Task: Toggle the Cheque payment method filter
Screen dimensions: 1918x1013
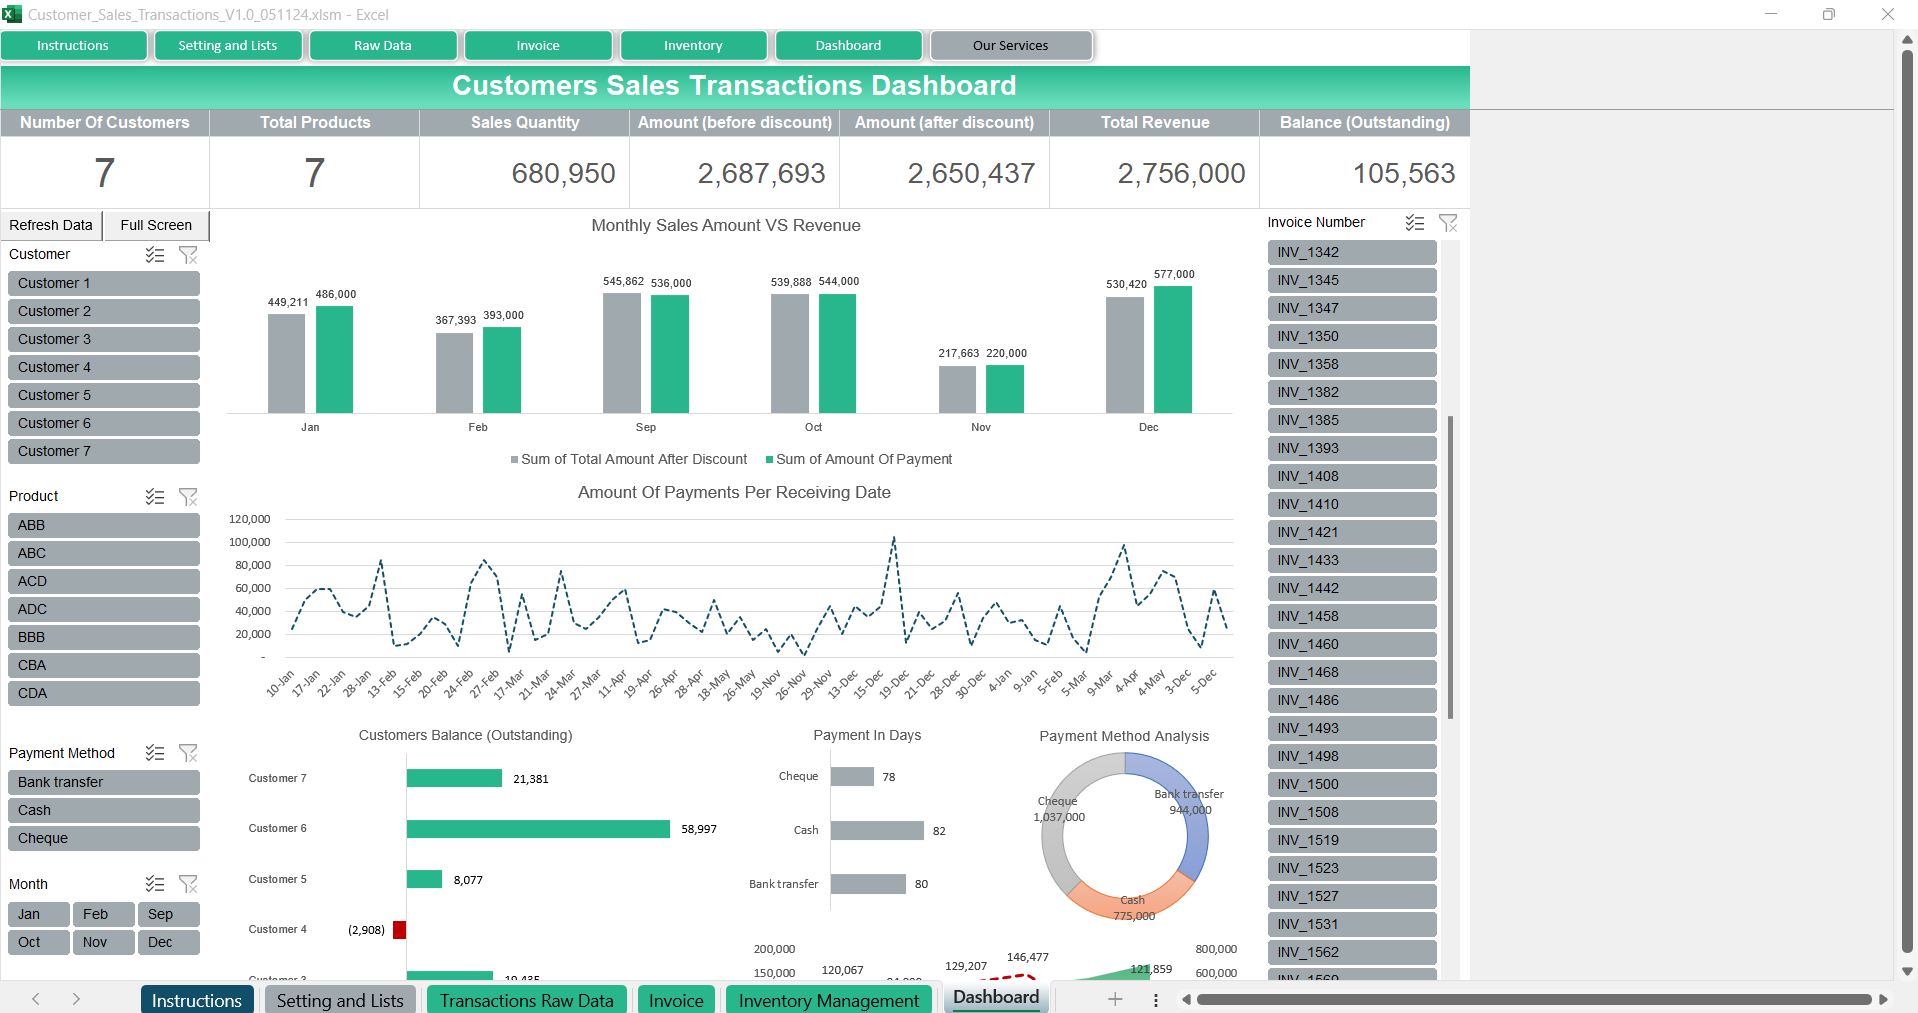Action: tap(103, 838)
